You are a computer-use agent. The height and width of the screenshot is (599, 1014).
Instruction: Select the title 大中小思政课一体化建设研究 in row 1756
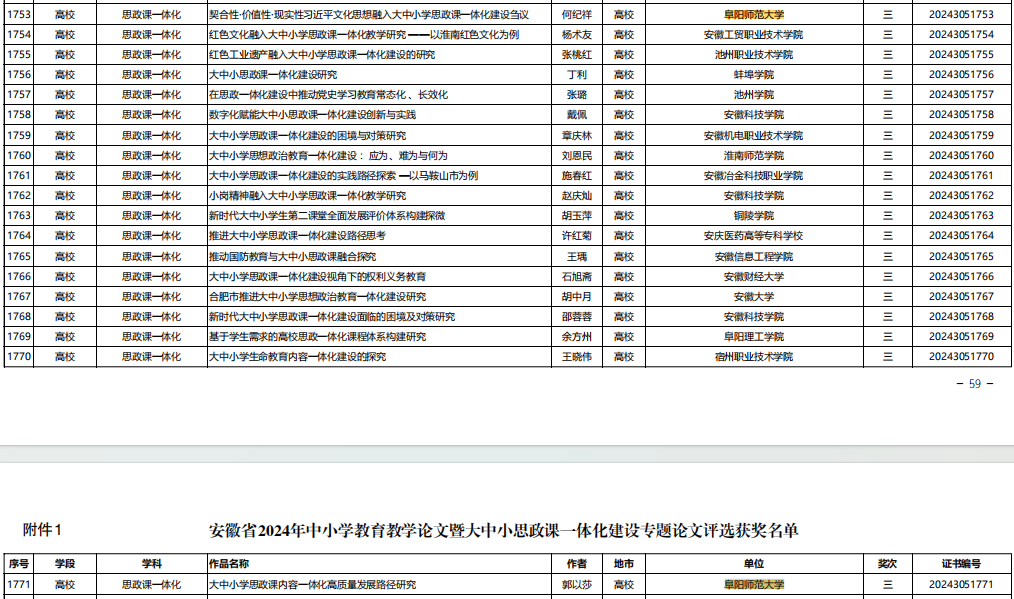(x=272, y=75)
